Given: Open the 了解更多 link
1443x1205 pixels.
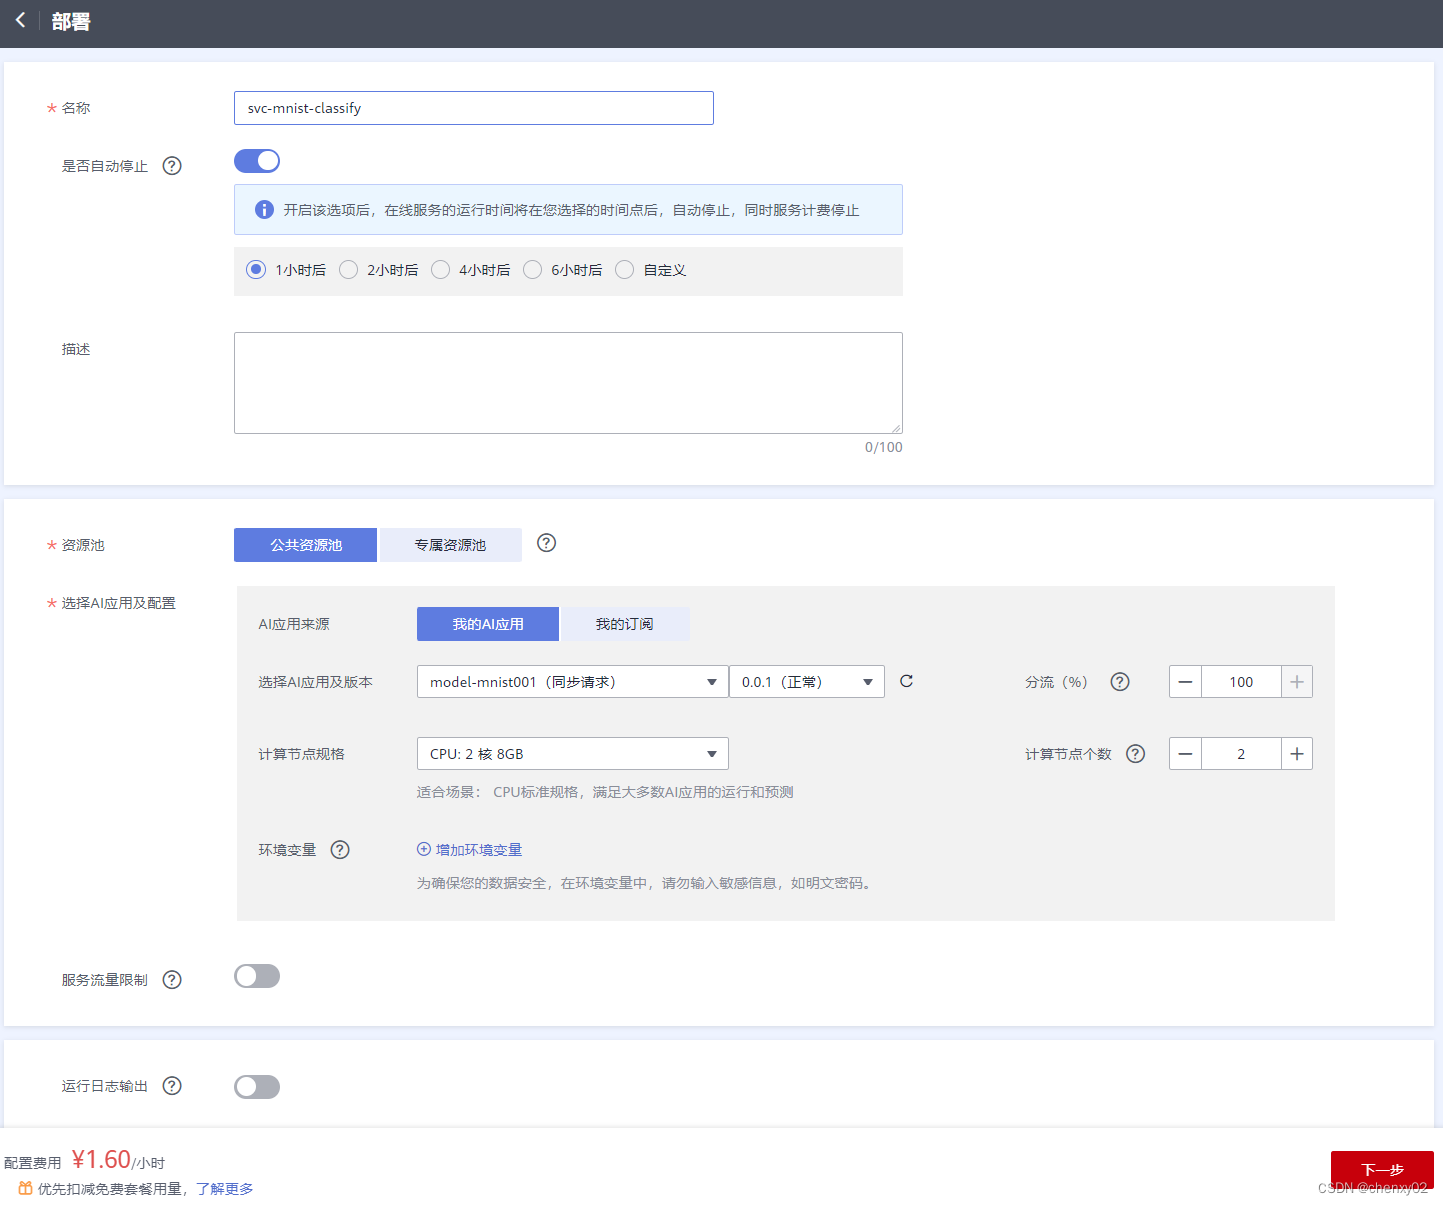Looking at the screenshot, I should [225, 1189].
